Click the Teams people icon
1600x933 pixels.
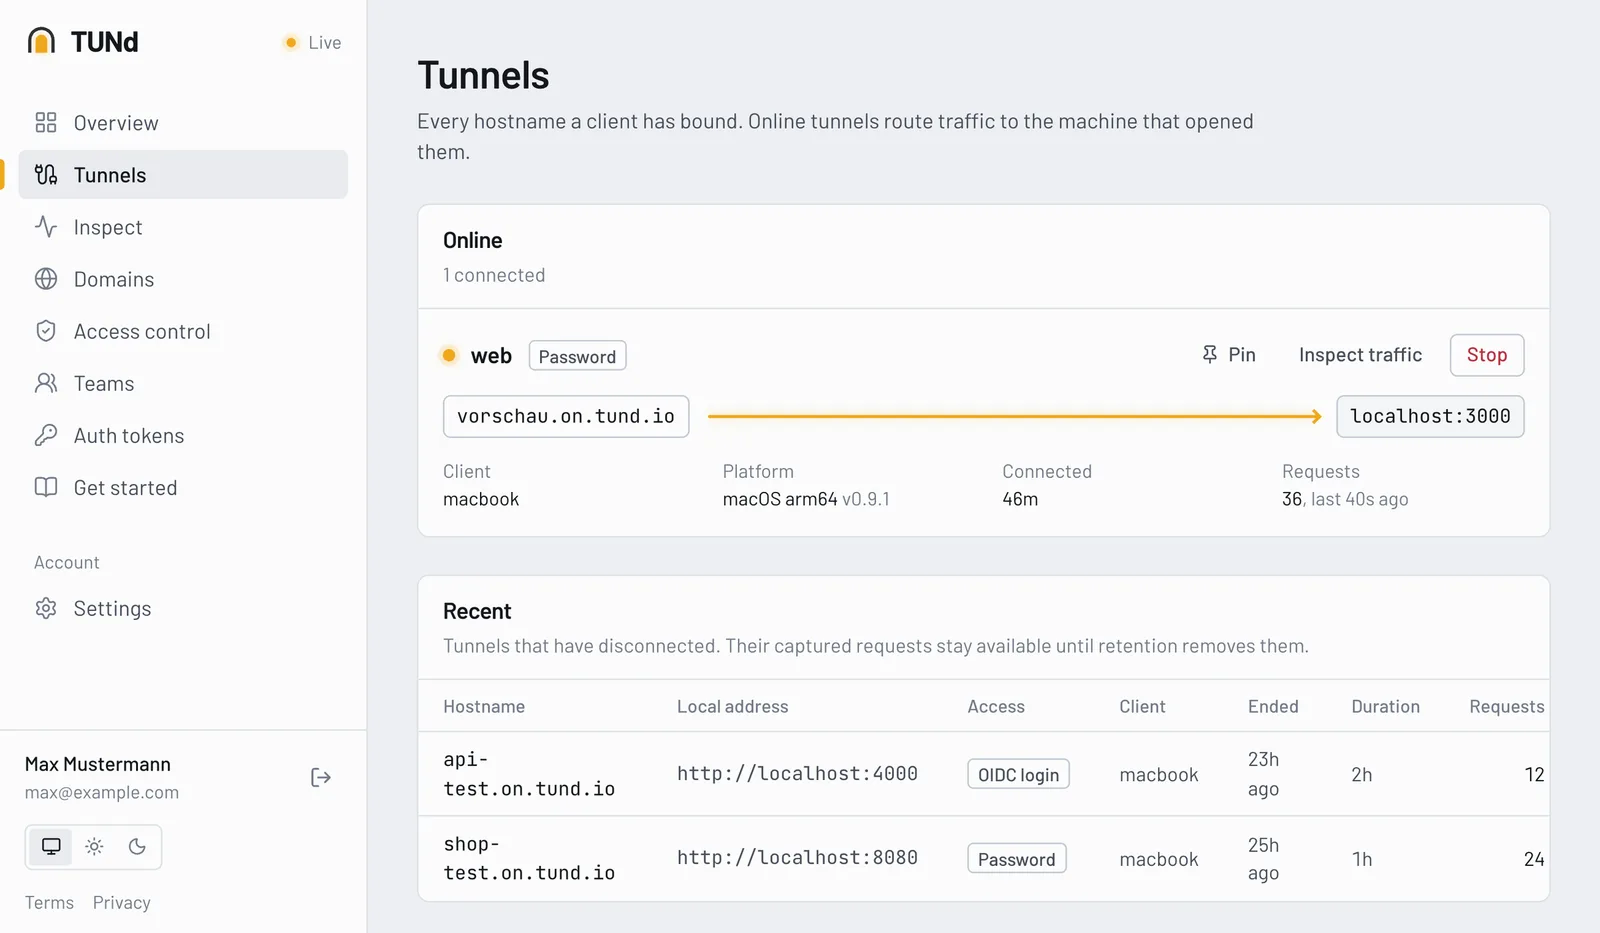(x=46, y=383)
